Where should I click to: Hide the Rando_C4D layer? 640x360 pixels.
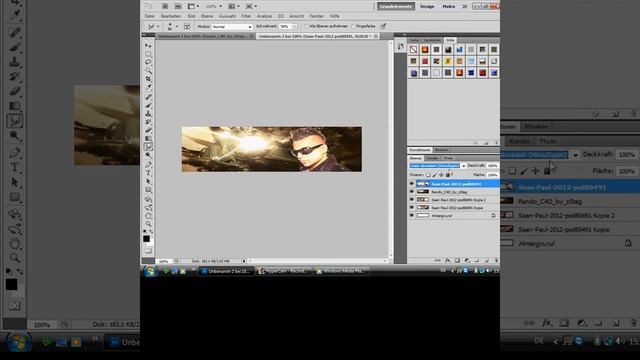tap(411, 192)
